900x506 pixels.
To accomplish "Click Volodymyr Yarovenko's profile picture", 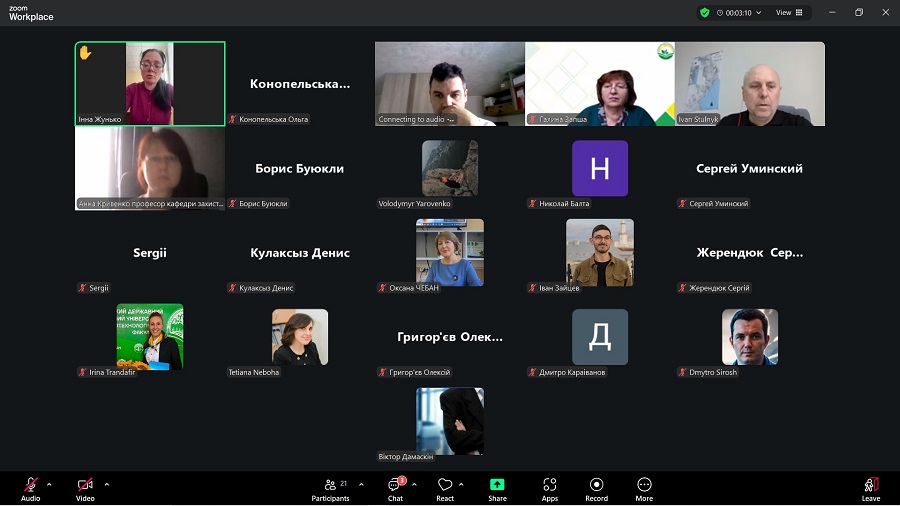I will 450,168.
